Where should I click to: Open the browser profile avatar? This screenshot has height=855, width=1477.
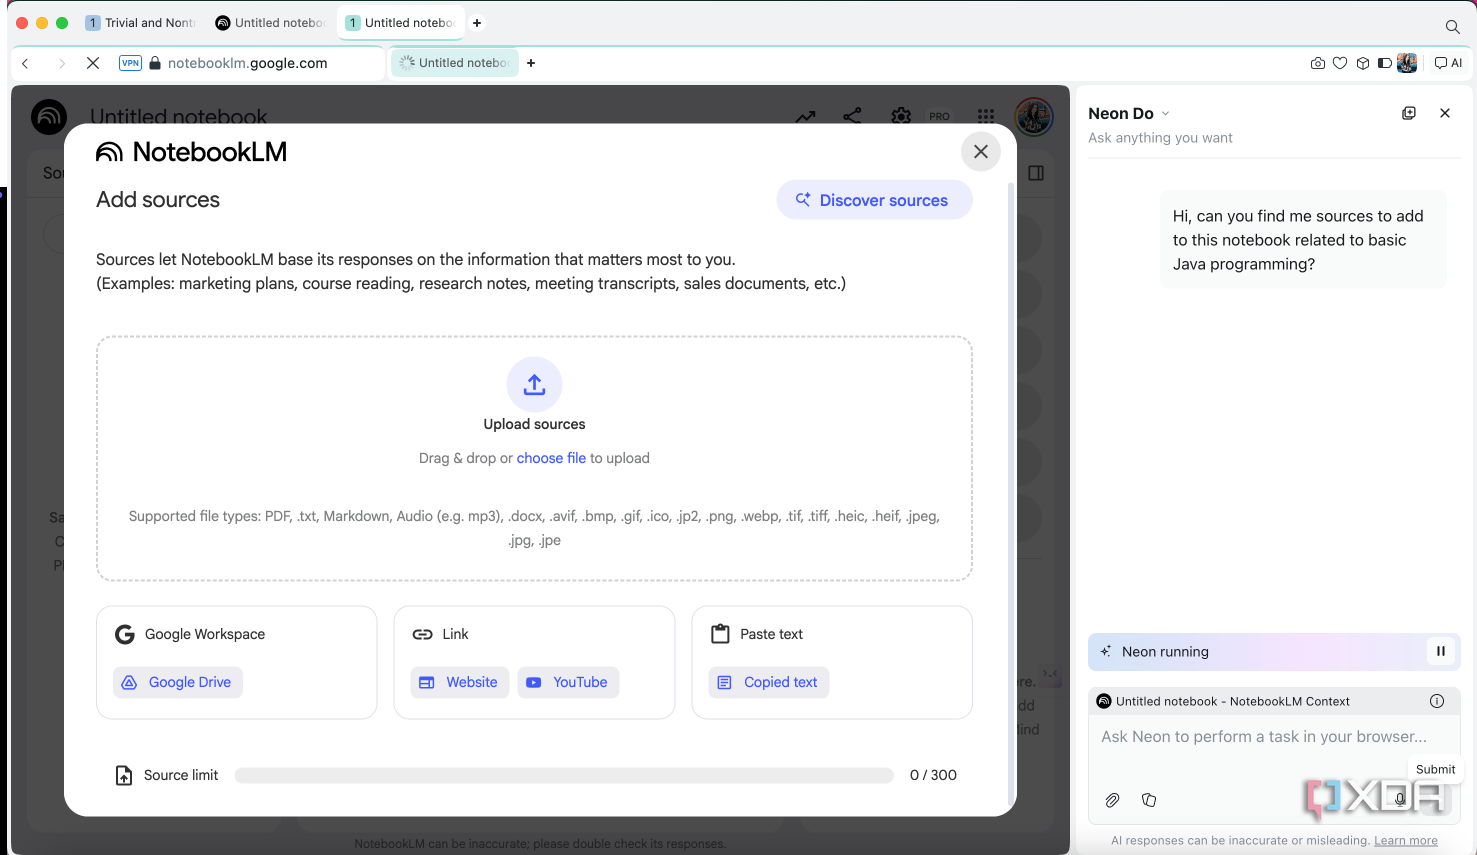[x=1407, y=63]
